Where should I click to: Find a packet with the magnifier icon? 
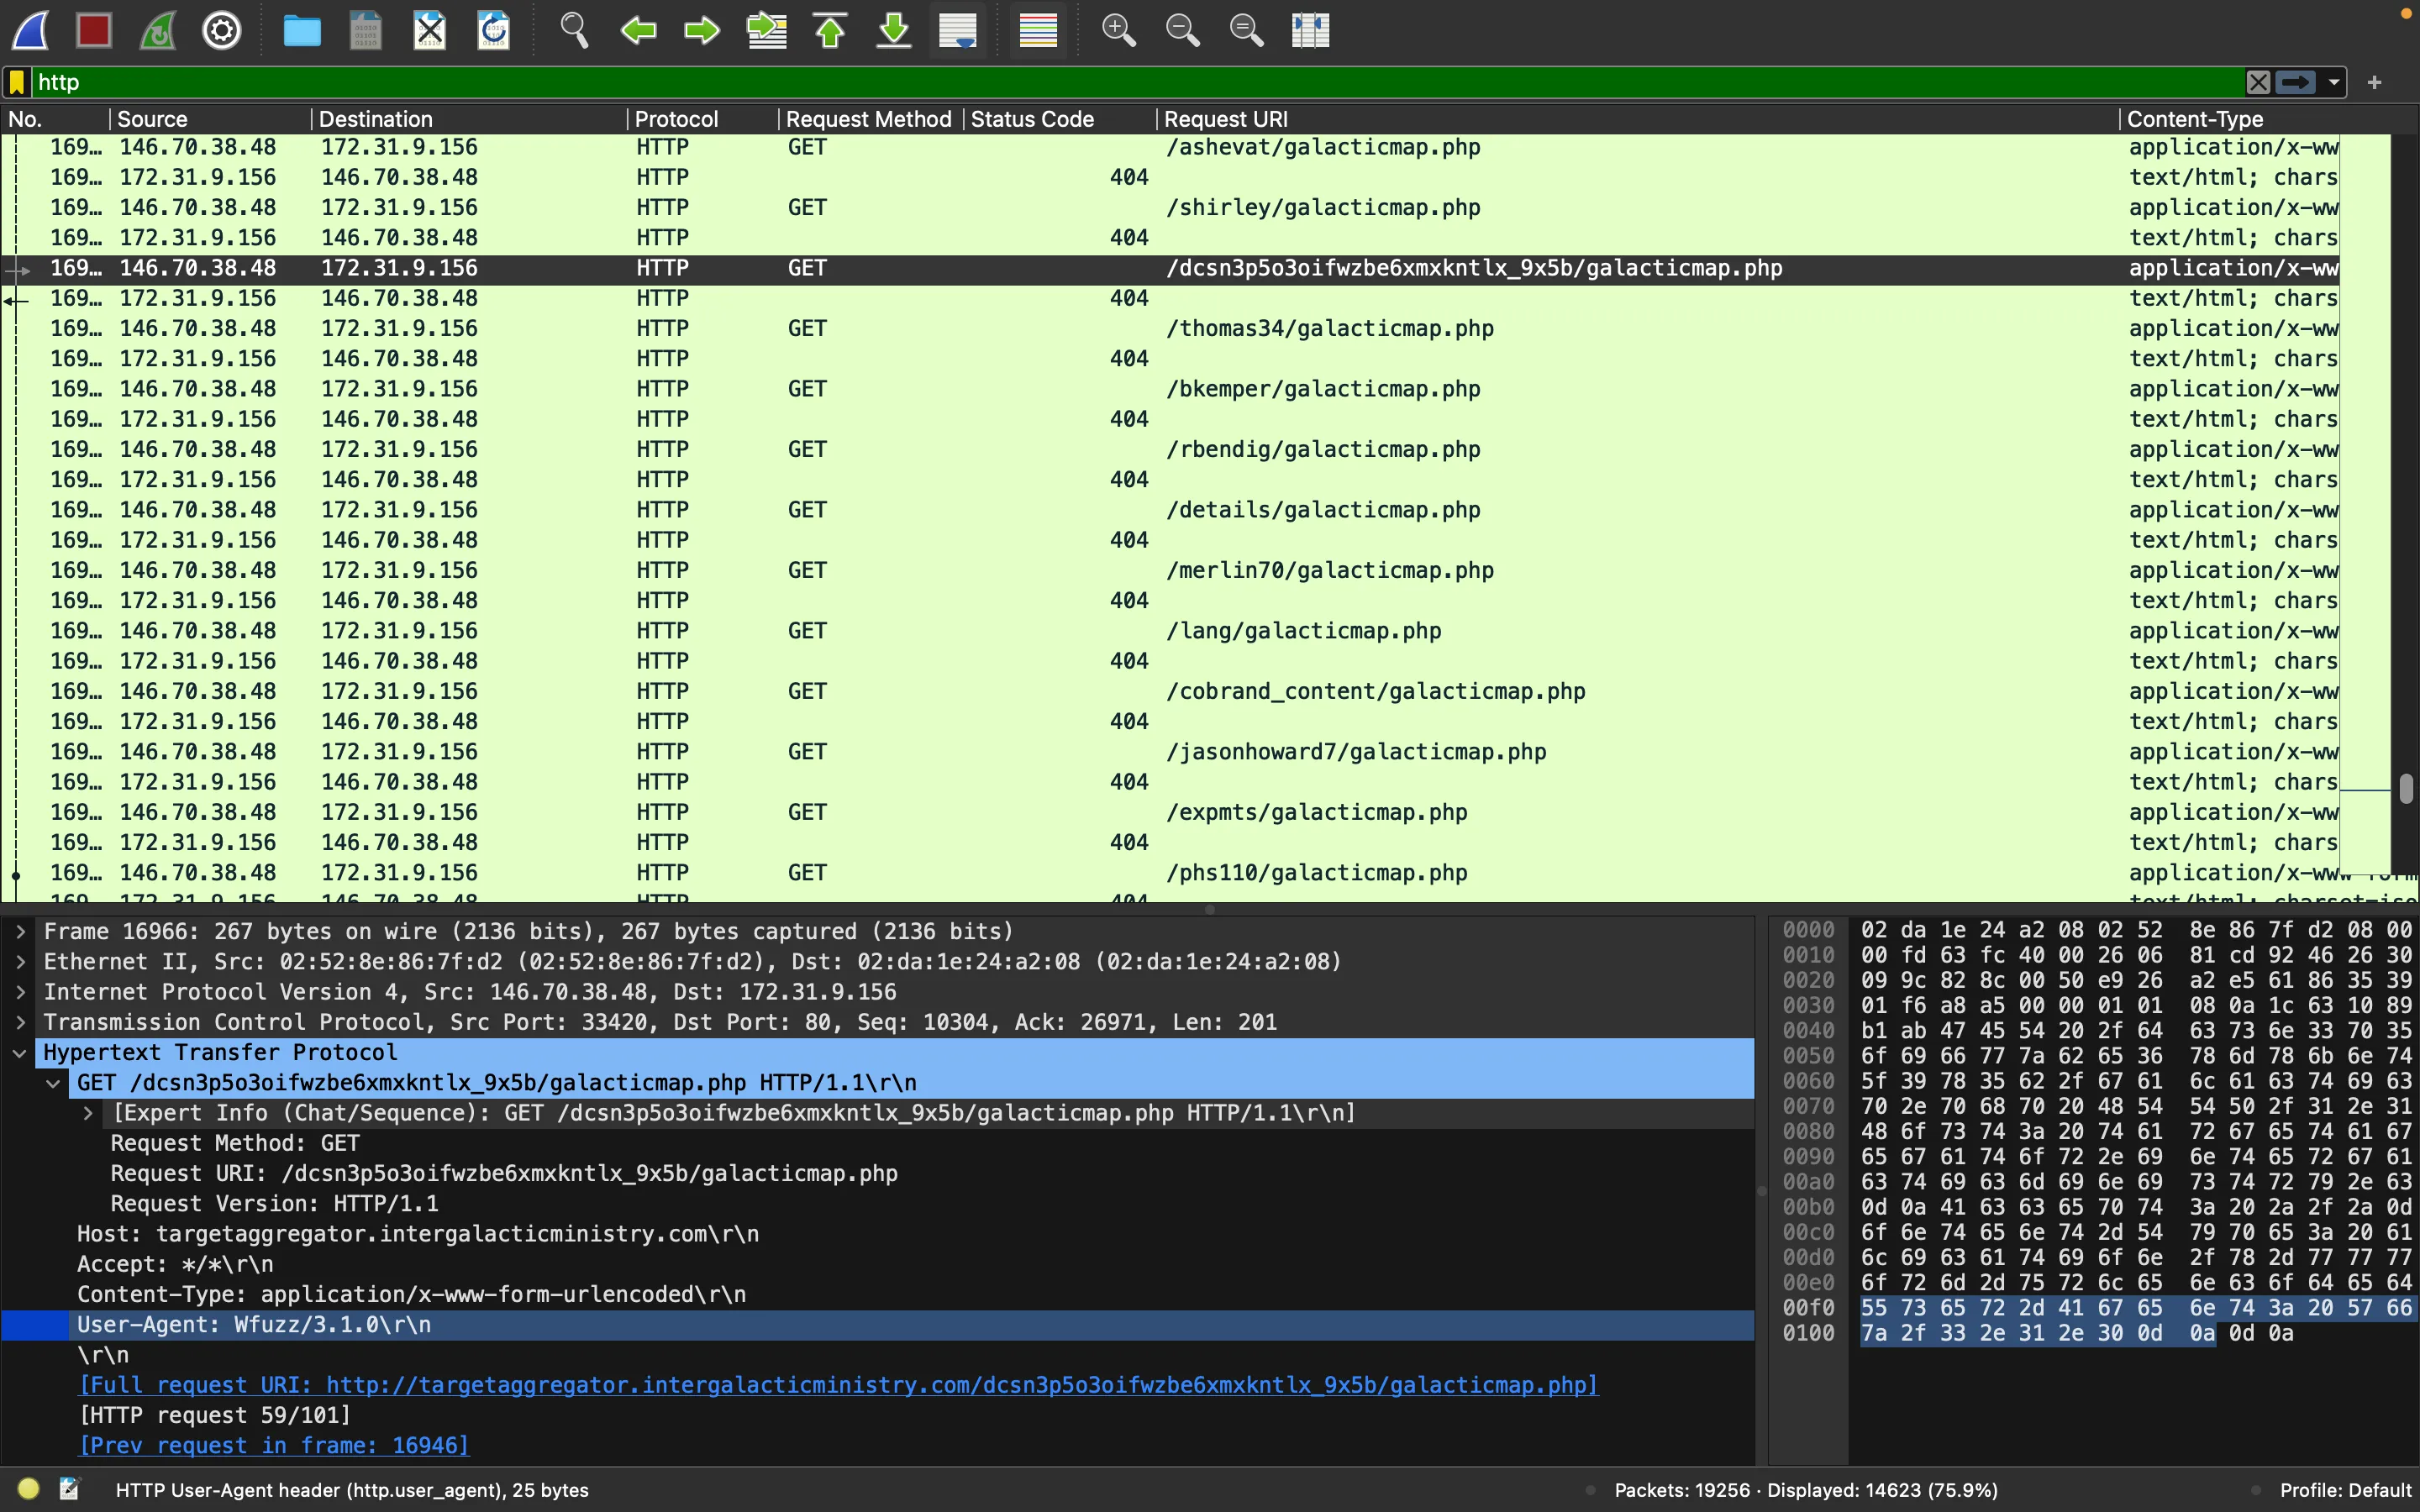[x=574, y=30]
